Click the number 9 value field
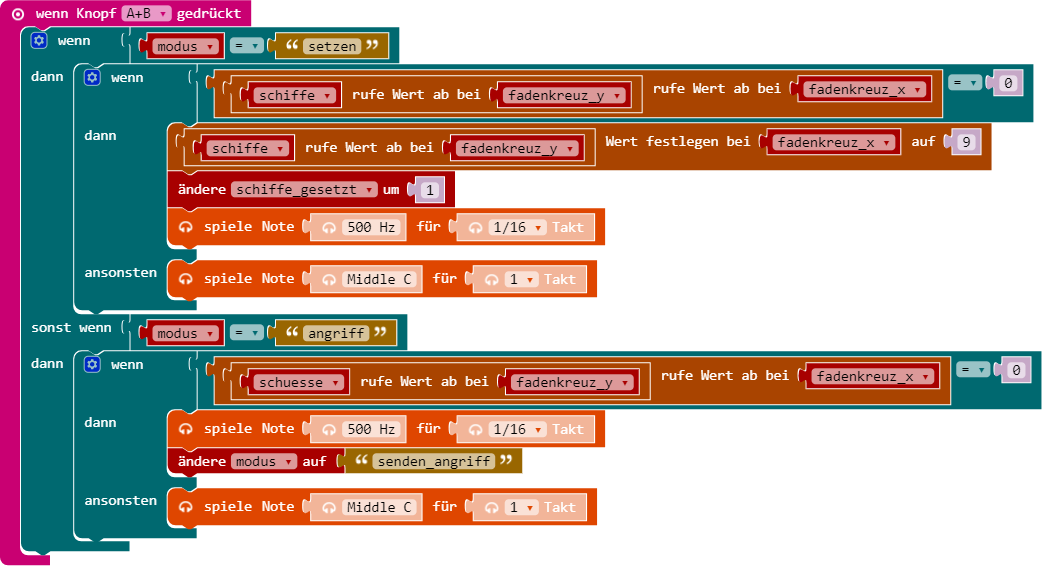The image size is (1043, 569). (x=965, y=142)
